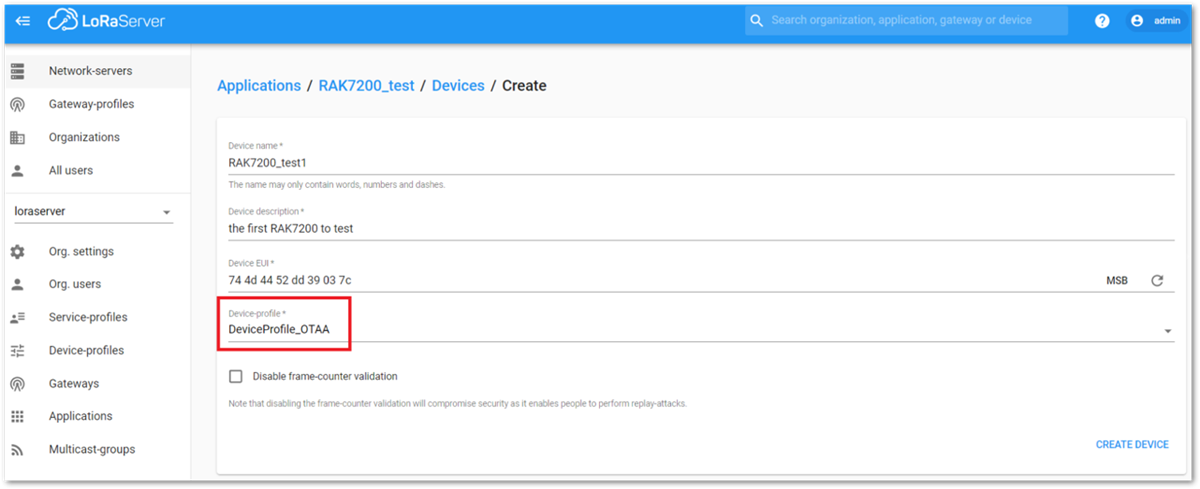
Task: Click the Applications grid icon
Action: 17,416
